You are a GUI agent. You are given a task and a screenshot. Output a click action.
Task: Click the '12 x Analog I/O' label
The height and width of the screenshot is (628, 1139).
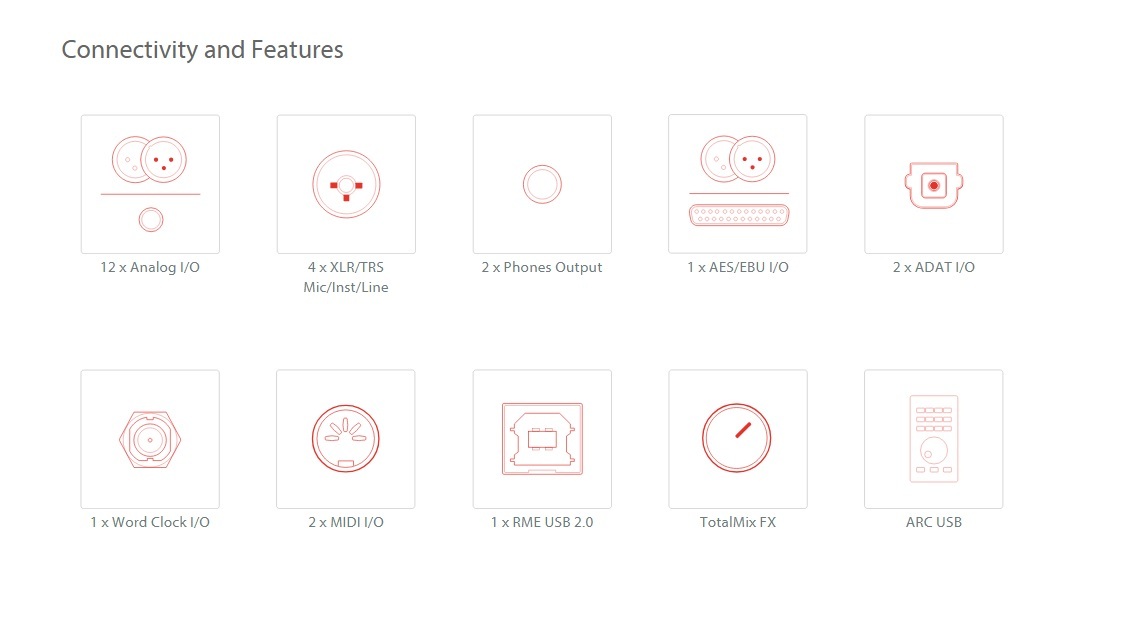click(150, 267)
